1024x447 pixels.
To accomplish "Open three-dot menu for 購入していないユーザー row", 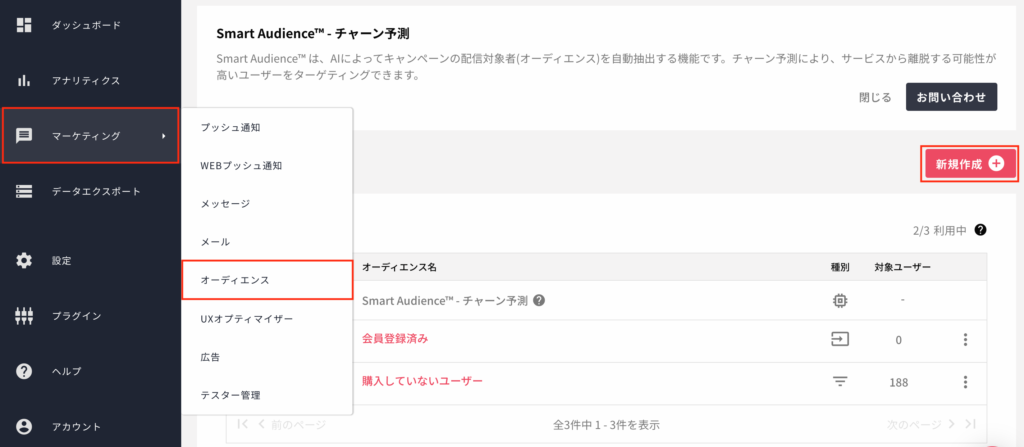I will pyautogui.click(x=965, y=382).
